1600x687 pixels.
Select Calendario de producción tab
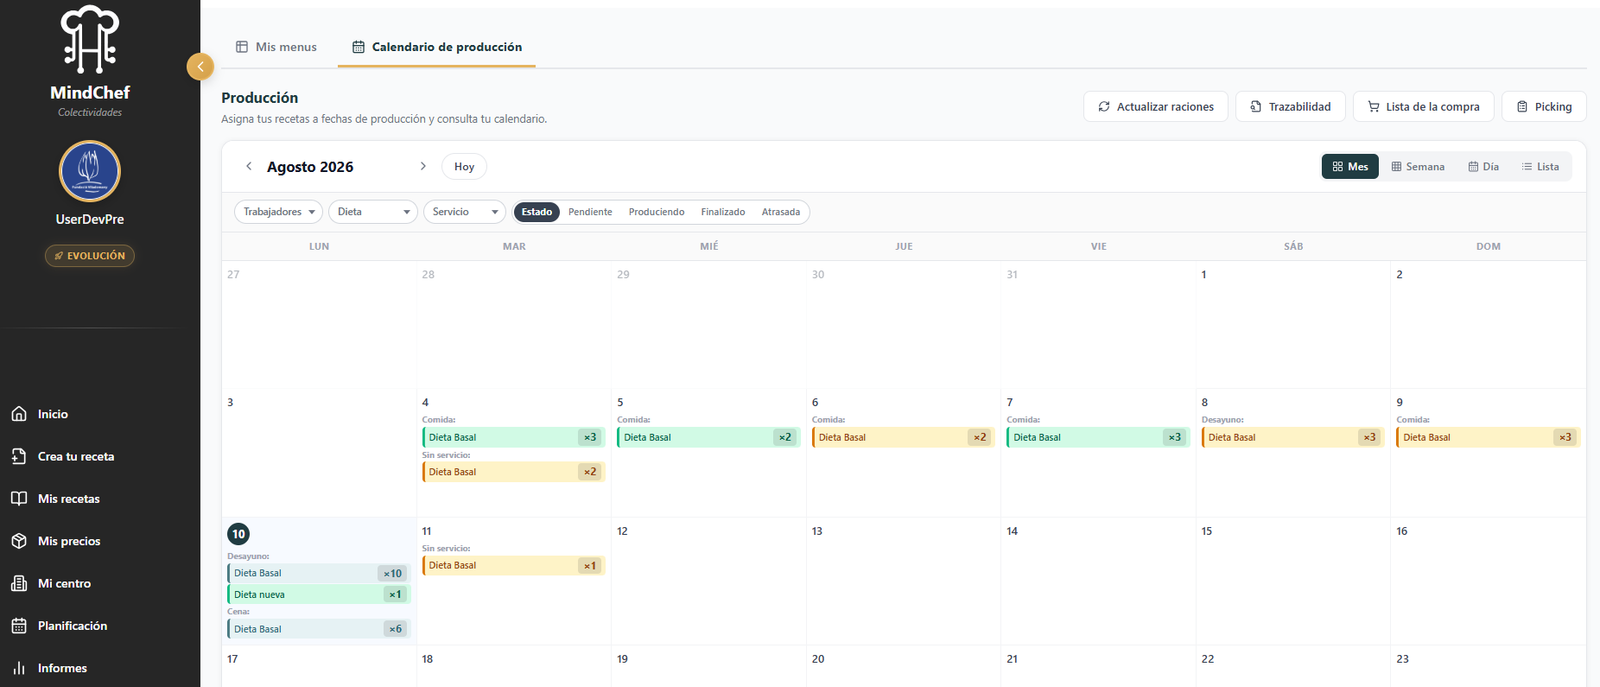tap(437, 47)
